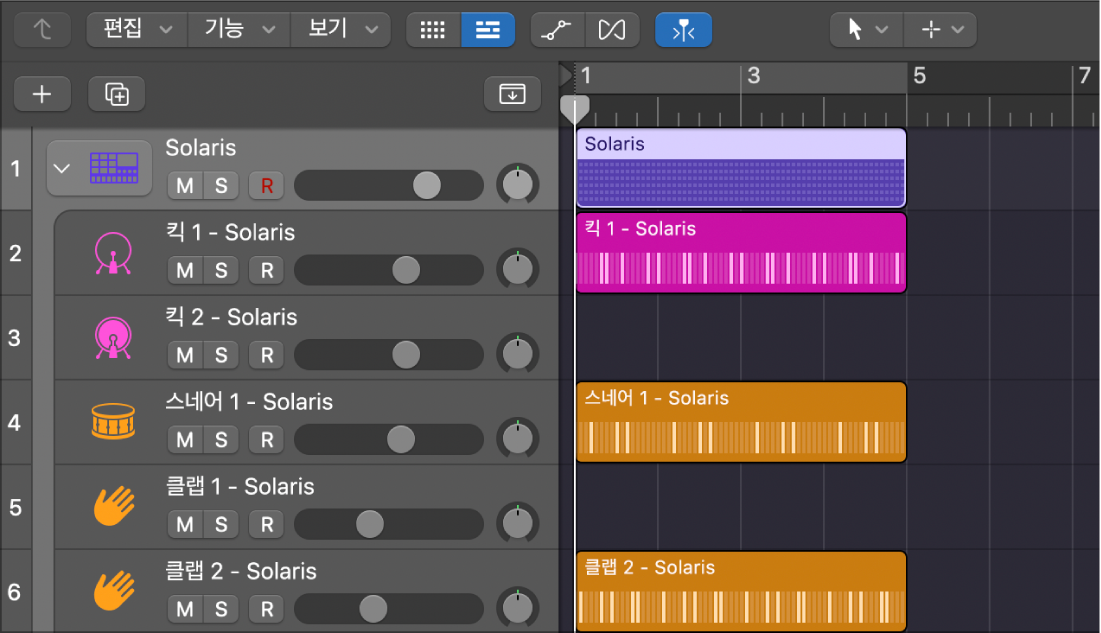This screenshot has height=633, width=1101.
Task: Select the step grid view icon in toolbar
Action: 432,29
